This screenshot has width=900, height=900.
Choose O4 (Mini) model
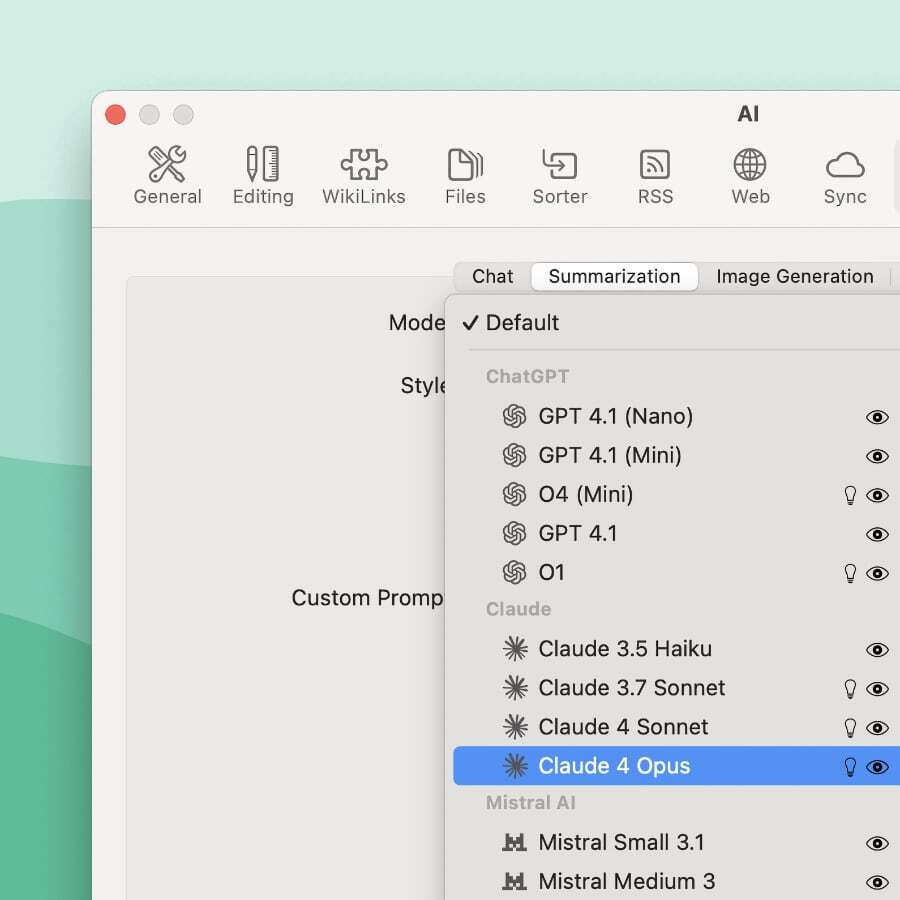pos(676,495)
